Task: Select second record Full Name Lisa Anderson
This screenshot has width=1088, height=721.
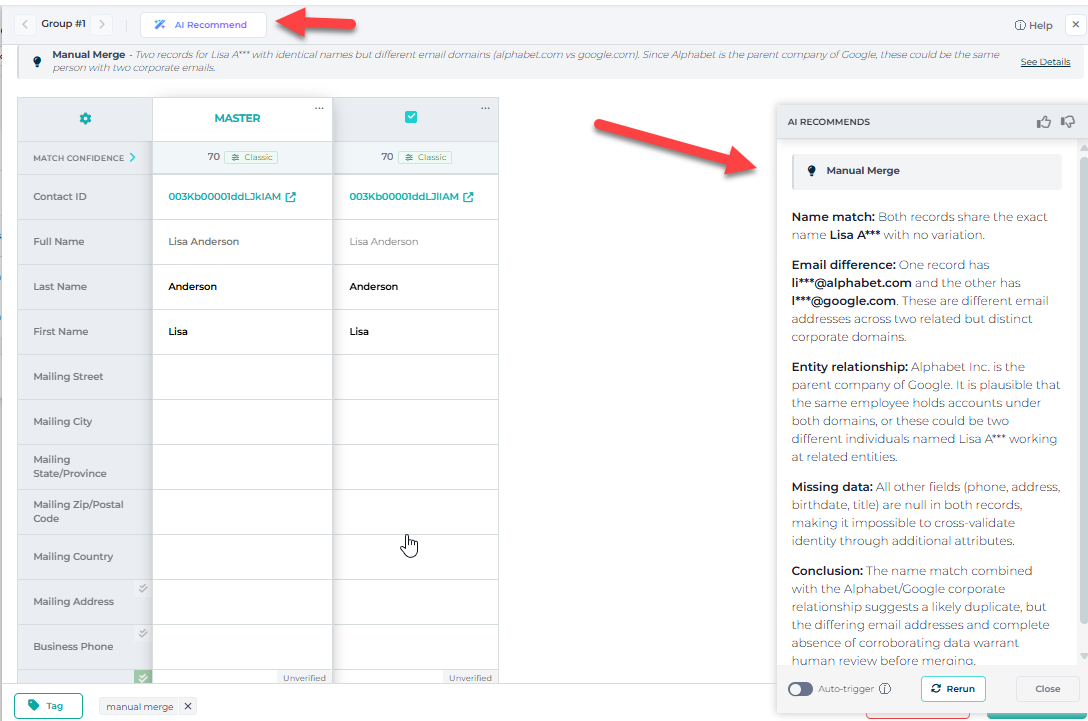Action: coord(384,241)
